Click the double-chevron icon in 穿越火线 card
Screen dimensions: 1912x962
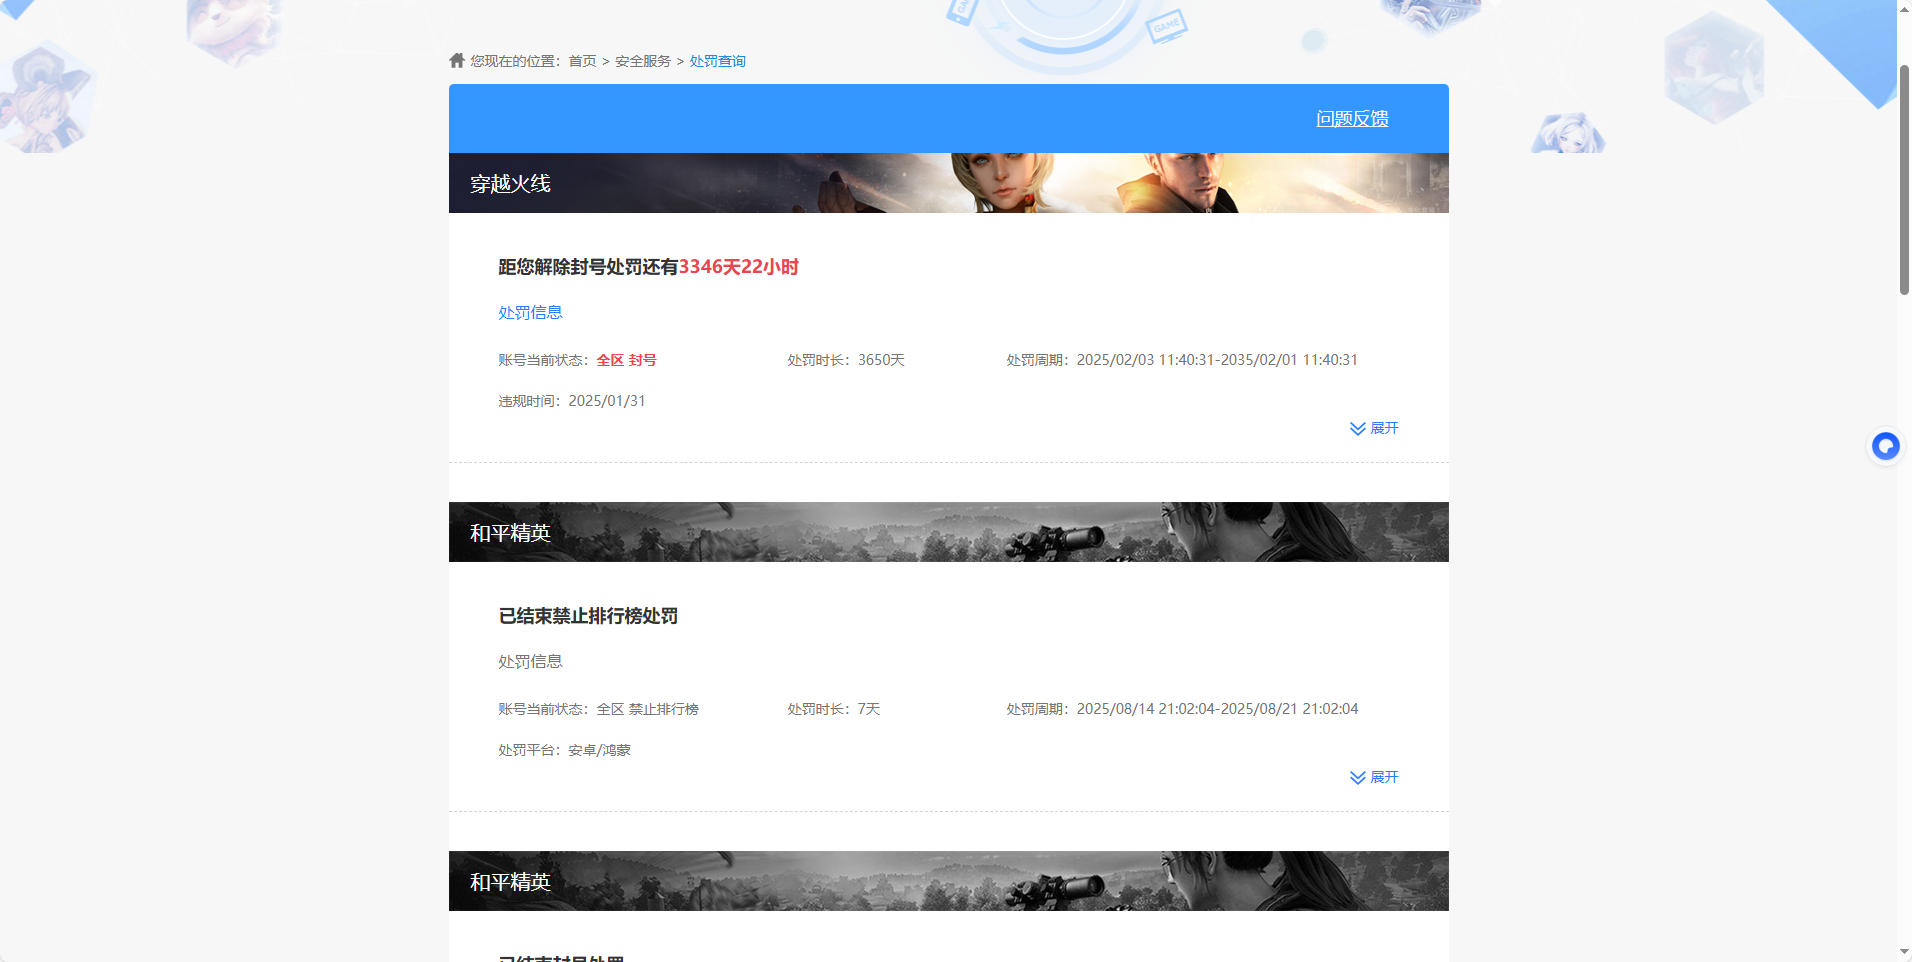[x=1357, y=429]
